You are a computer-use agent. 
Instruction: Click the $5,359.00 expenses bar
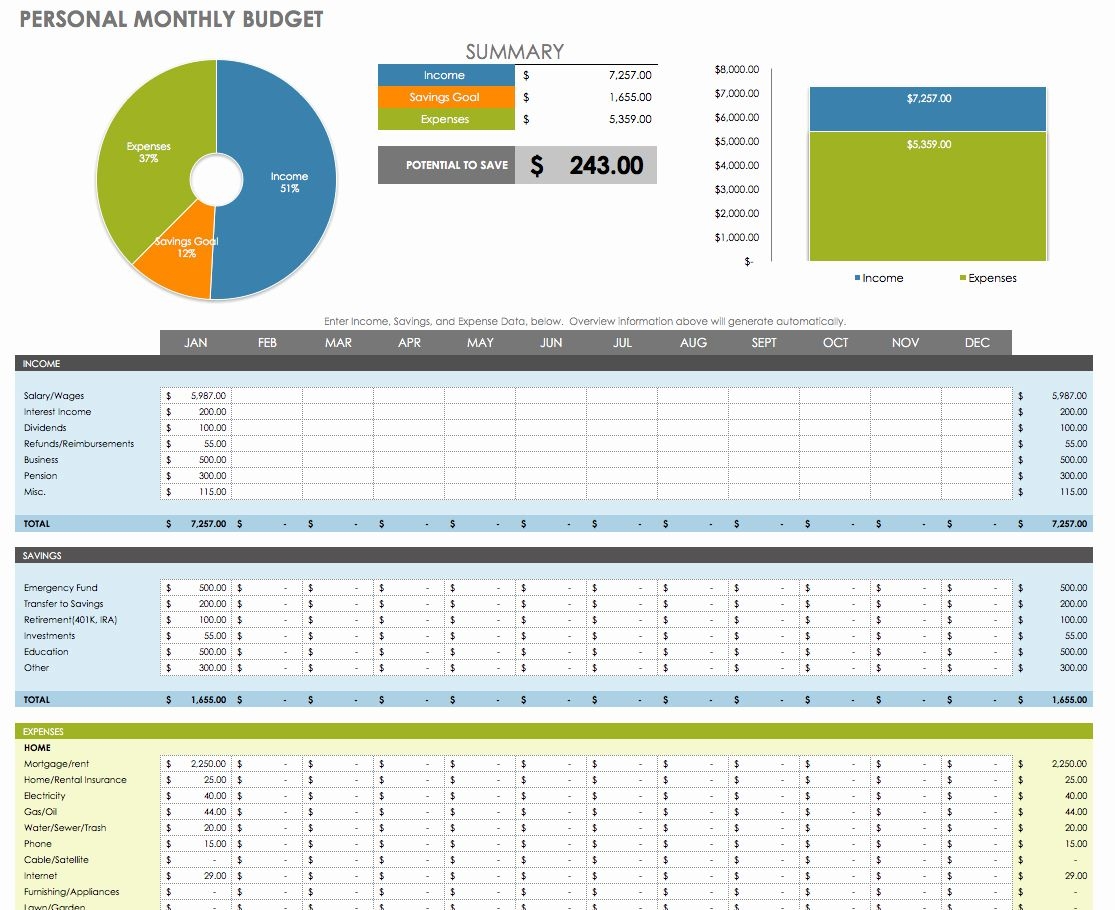coord(928,196)
